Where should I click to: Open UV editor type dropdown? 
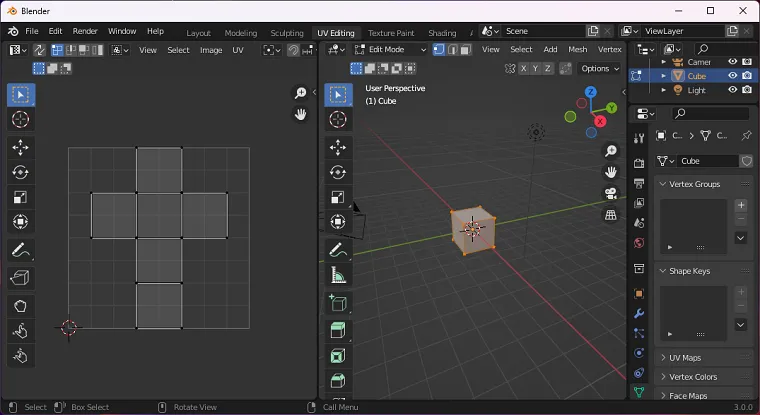[18, 50]
